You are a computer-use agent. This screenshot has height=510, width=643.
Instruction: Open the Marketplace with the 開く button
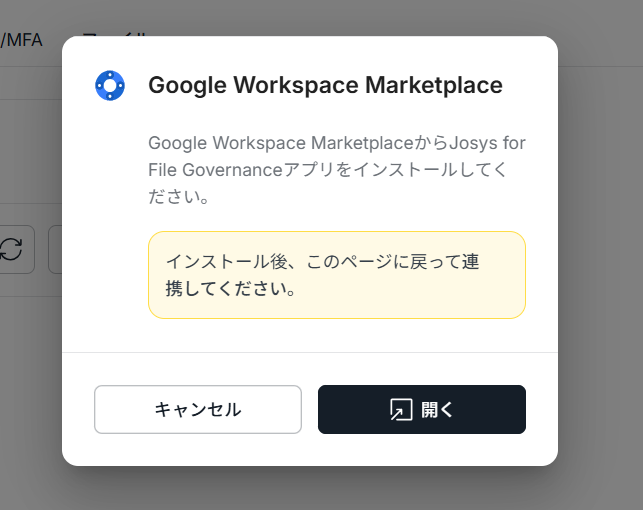(422, 409)
